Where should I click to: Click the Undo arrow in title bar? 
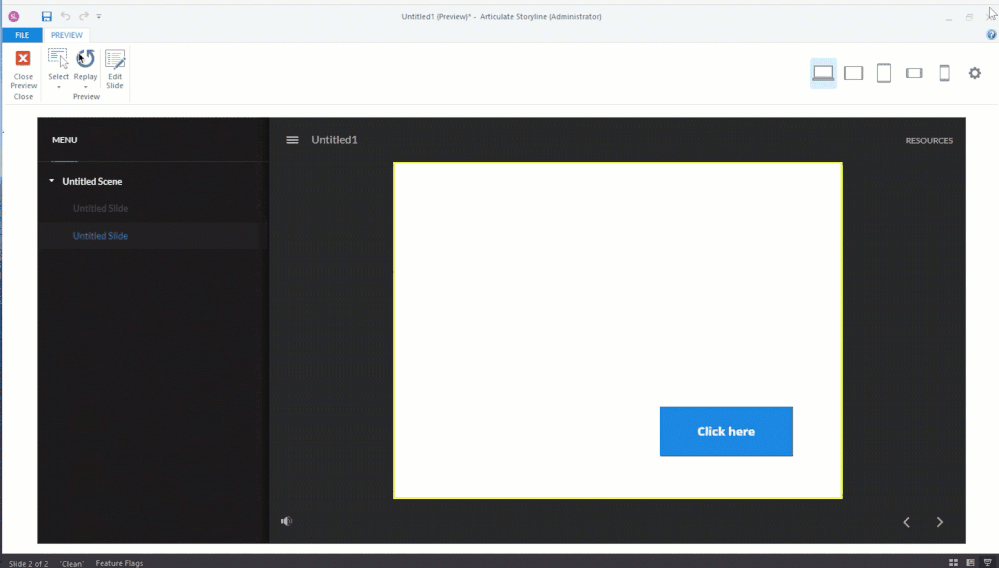tap(65, 16)
